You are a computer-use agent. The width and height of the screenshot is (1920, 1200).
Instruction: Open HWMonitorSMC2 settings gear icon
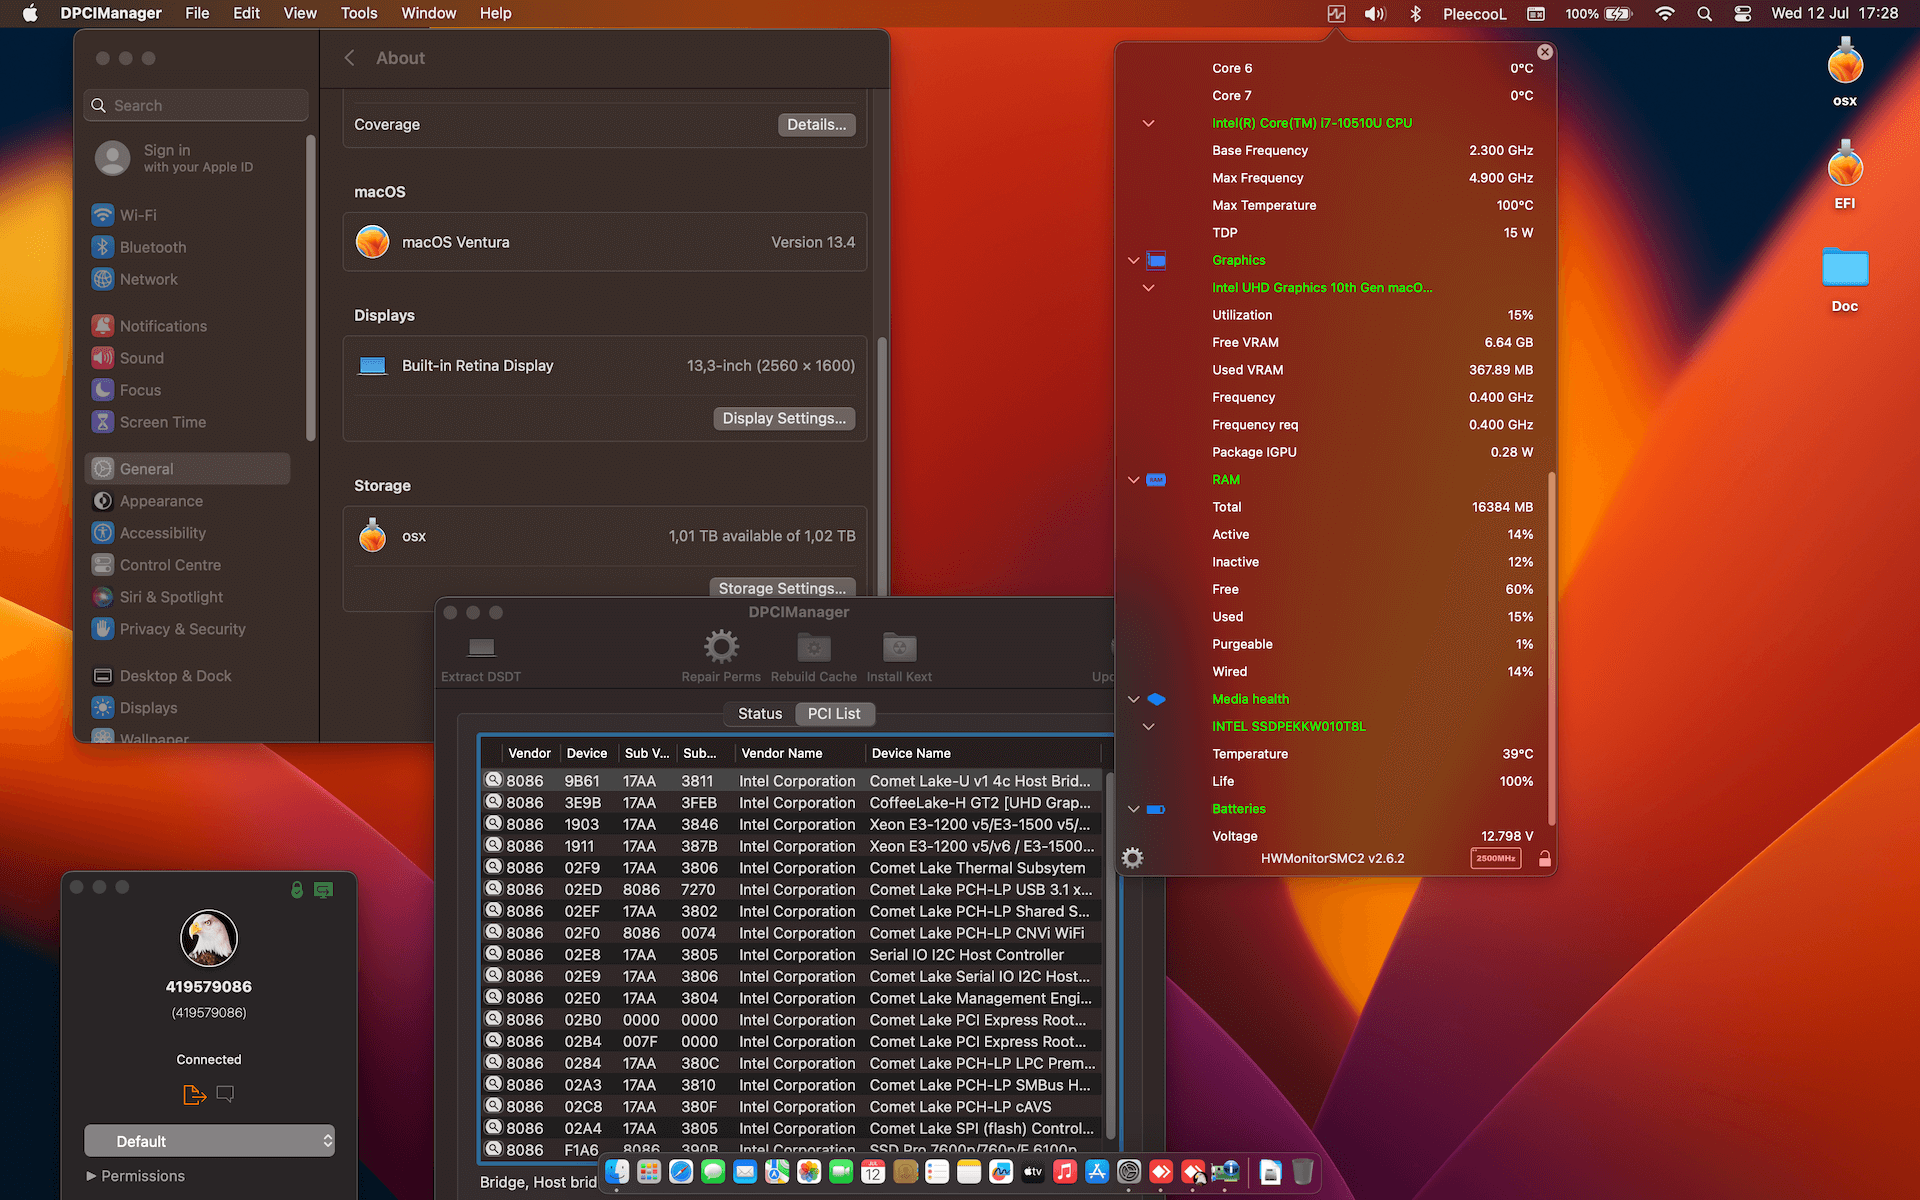tap(1132, 858)
